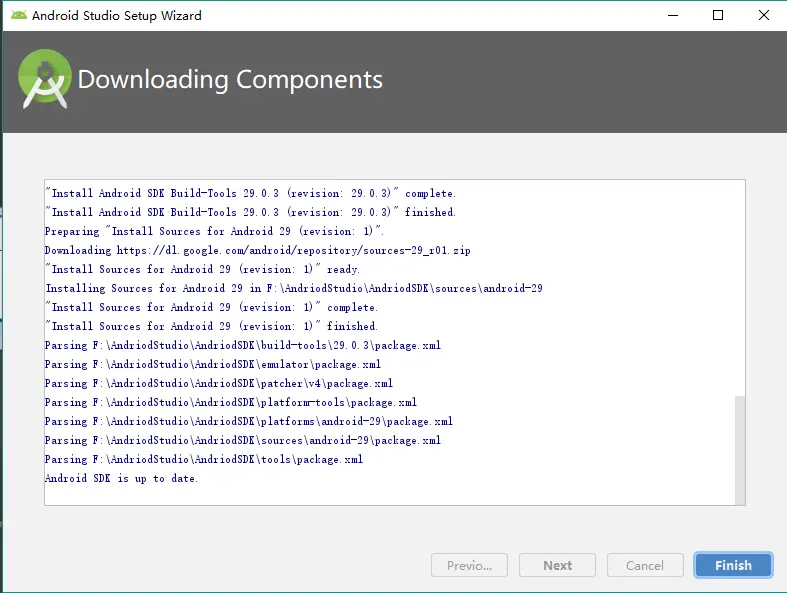Click the 'Parsing ...\platforms\android-29\package.xml' line
Image resolution: width=787 pixels, height=593 pixels.
pos(249,421)
